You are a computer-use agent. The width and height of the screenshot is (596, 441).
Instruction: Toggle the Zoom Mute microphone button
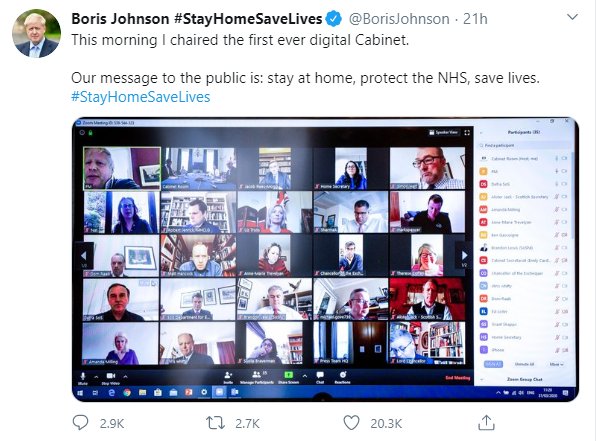click(82, 378)
